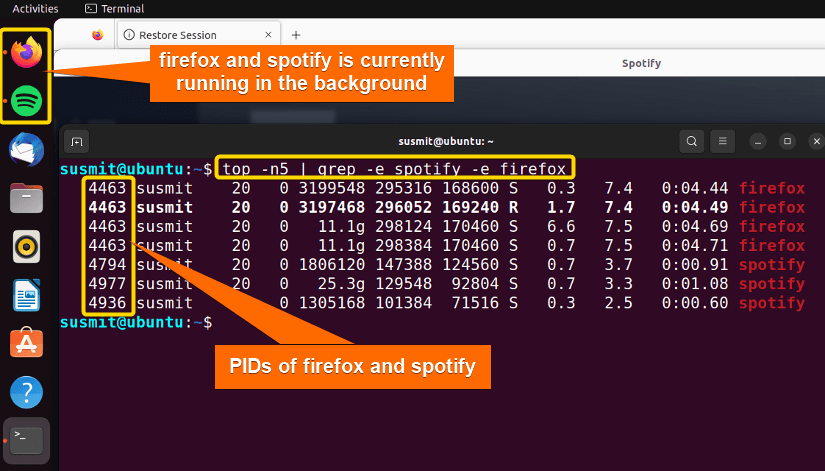Select PID 4977 in the output

107,284
